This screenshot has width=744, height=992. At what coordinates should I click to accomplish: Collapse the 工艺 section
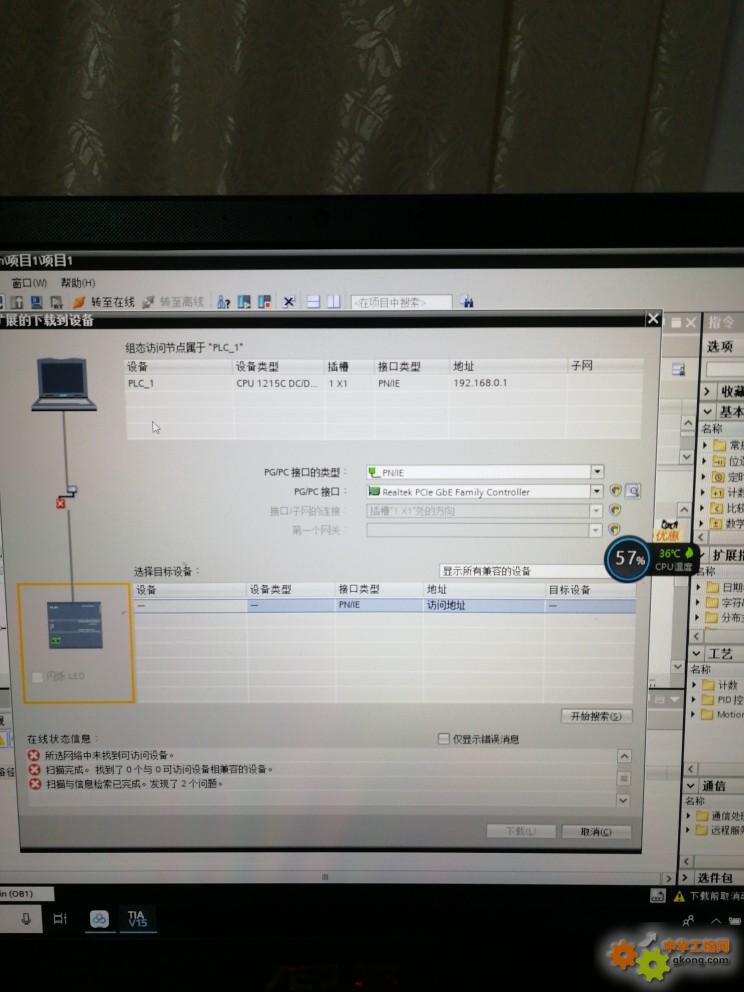tap(697, 654)
